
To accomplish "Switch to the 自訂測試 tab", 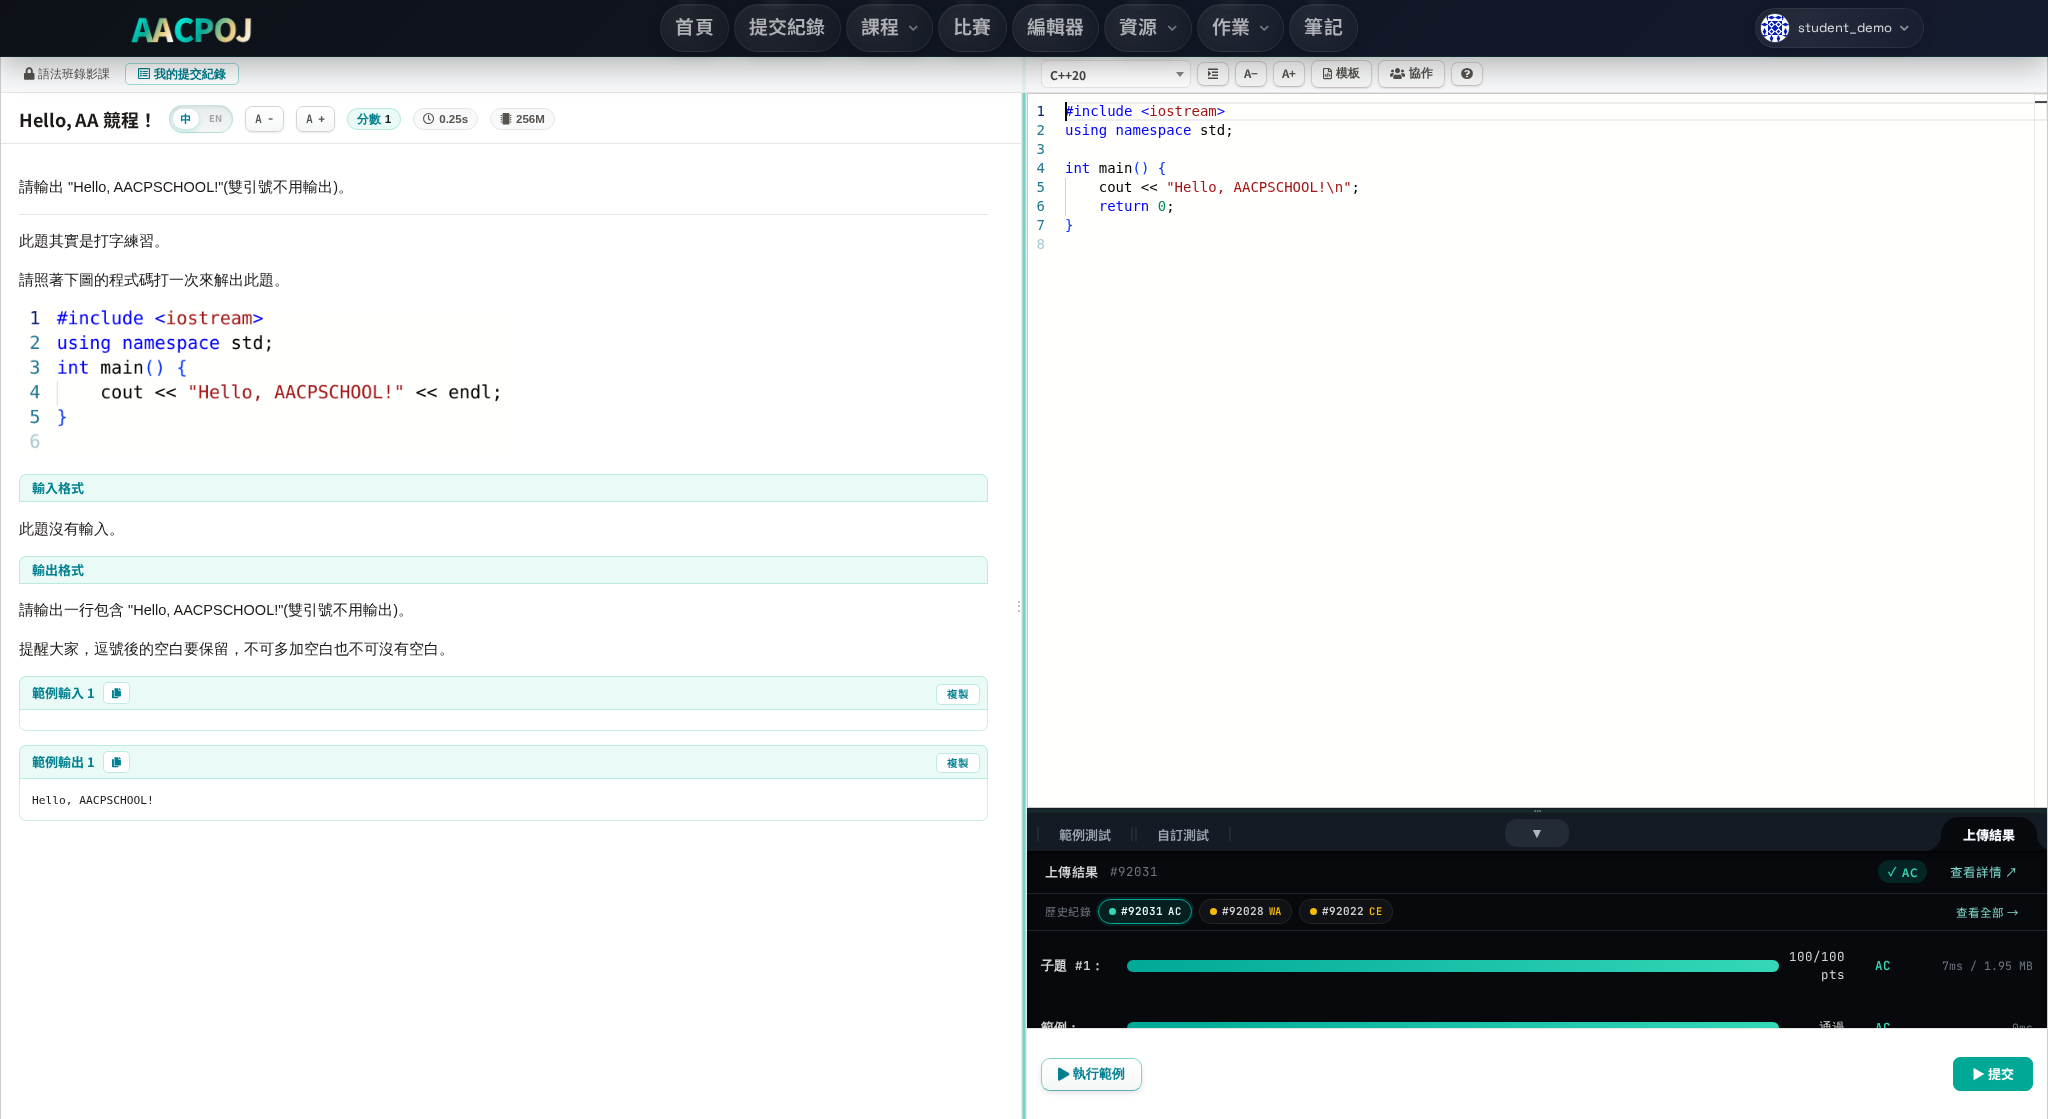I will pos(1182,835).
